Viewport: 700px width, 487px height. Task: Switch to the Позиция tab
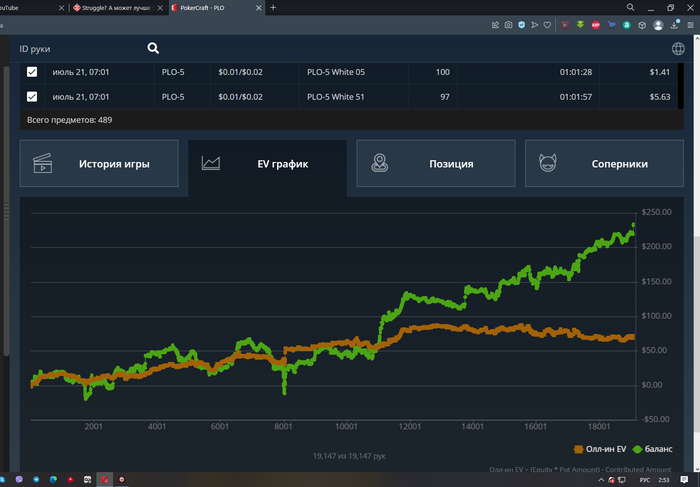436,163
